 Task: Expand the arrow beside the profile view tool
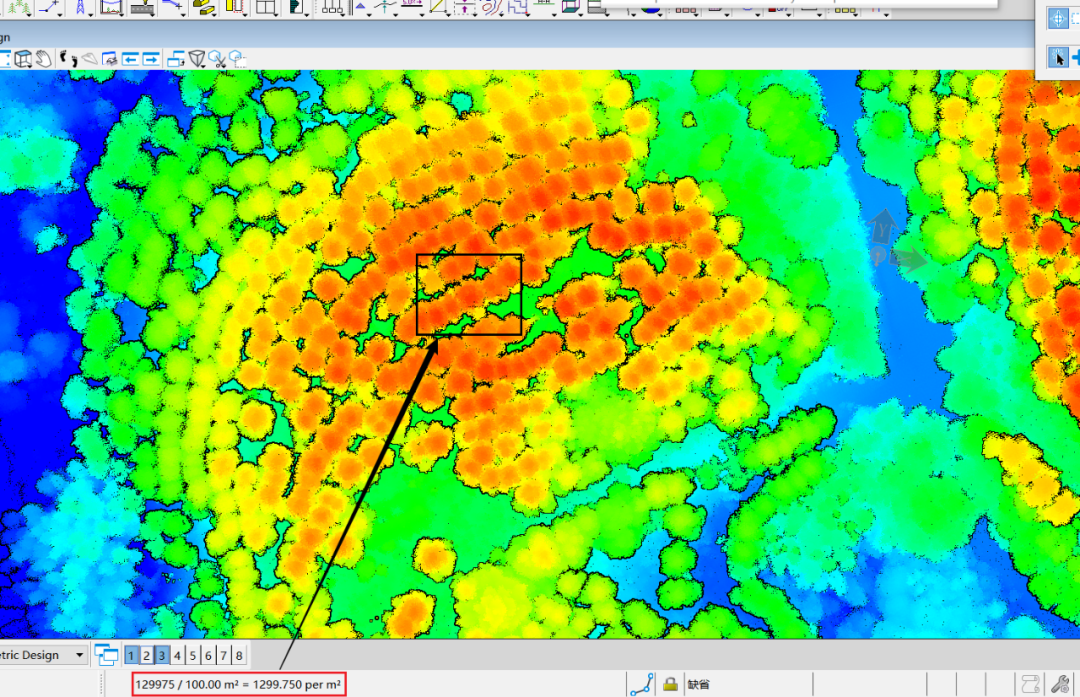tap(121, 14)
